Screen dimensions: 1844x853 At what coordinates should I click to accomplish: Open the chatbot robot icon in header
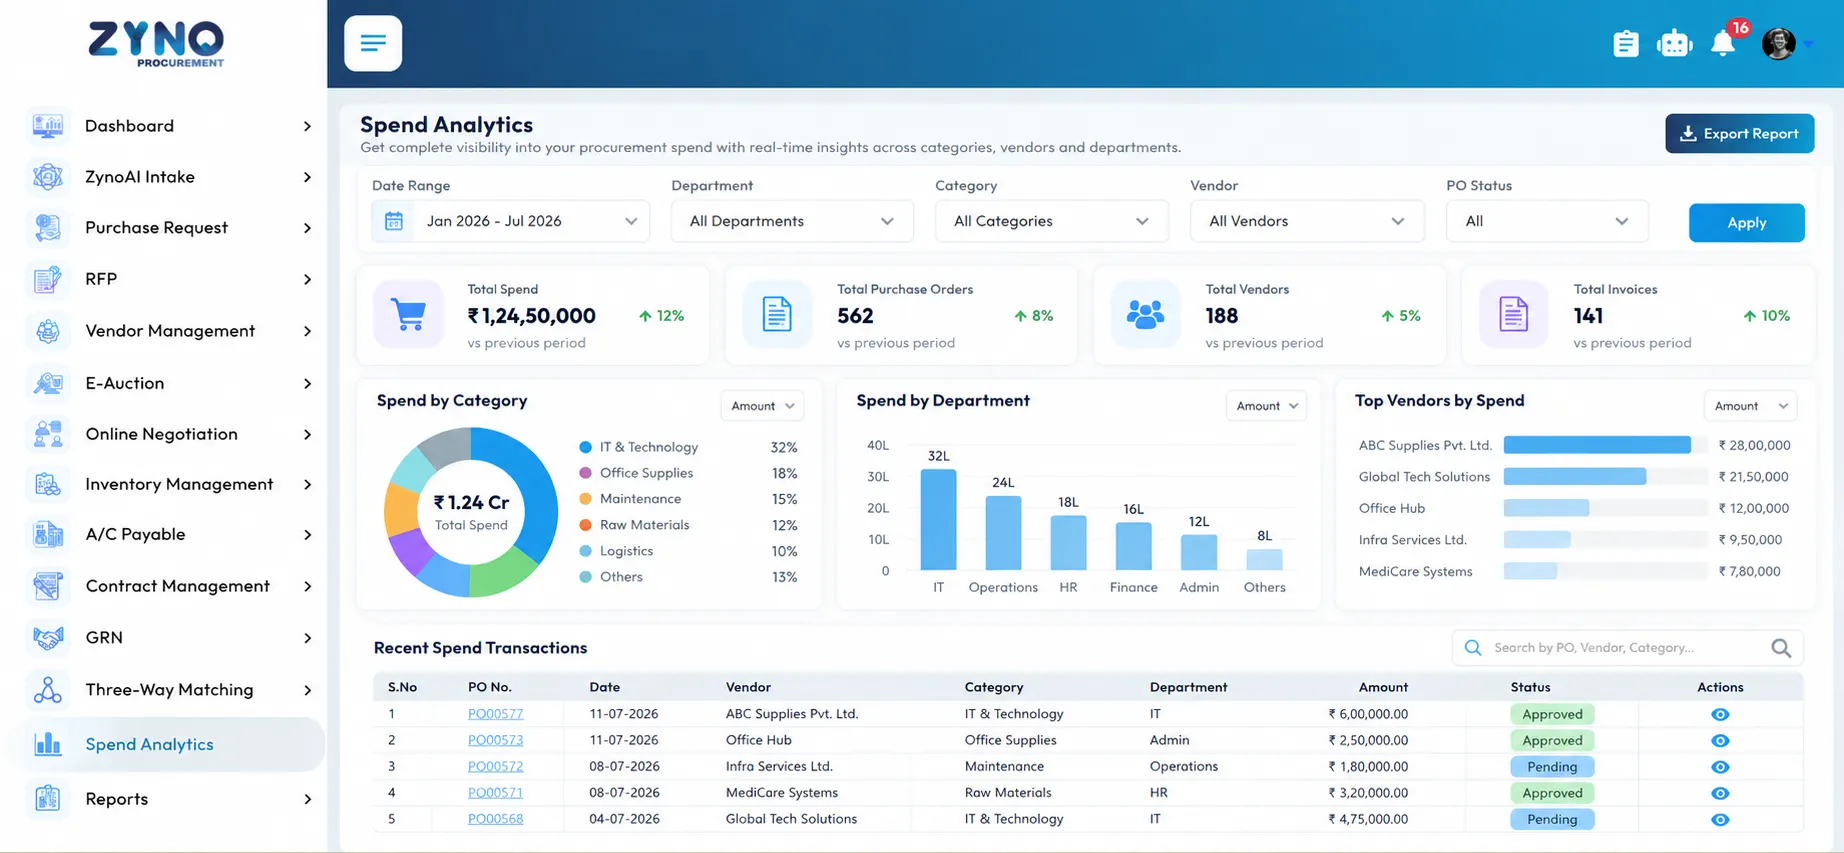(1674, 44)
